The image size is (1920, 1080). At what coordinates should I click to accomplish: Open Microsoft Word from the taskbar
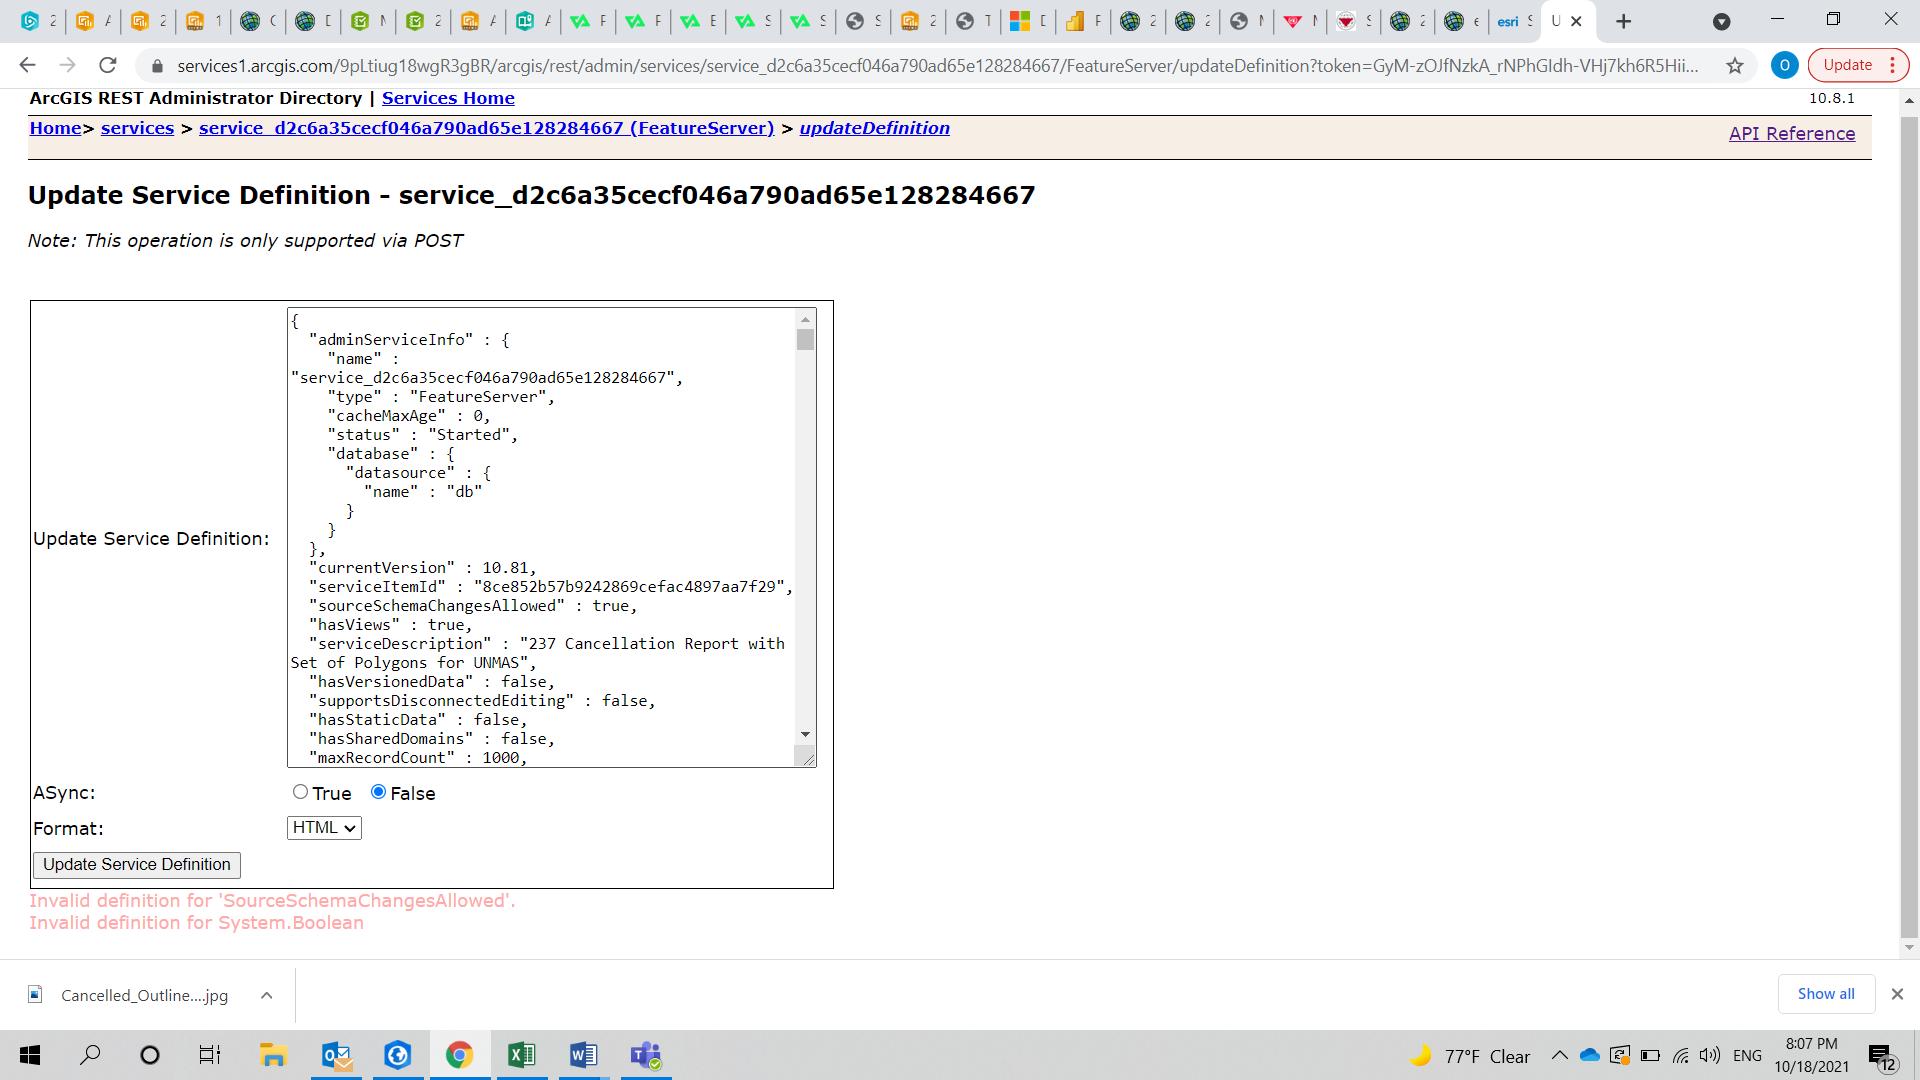click(584, 1055)
